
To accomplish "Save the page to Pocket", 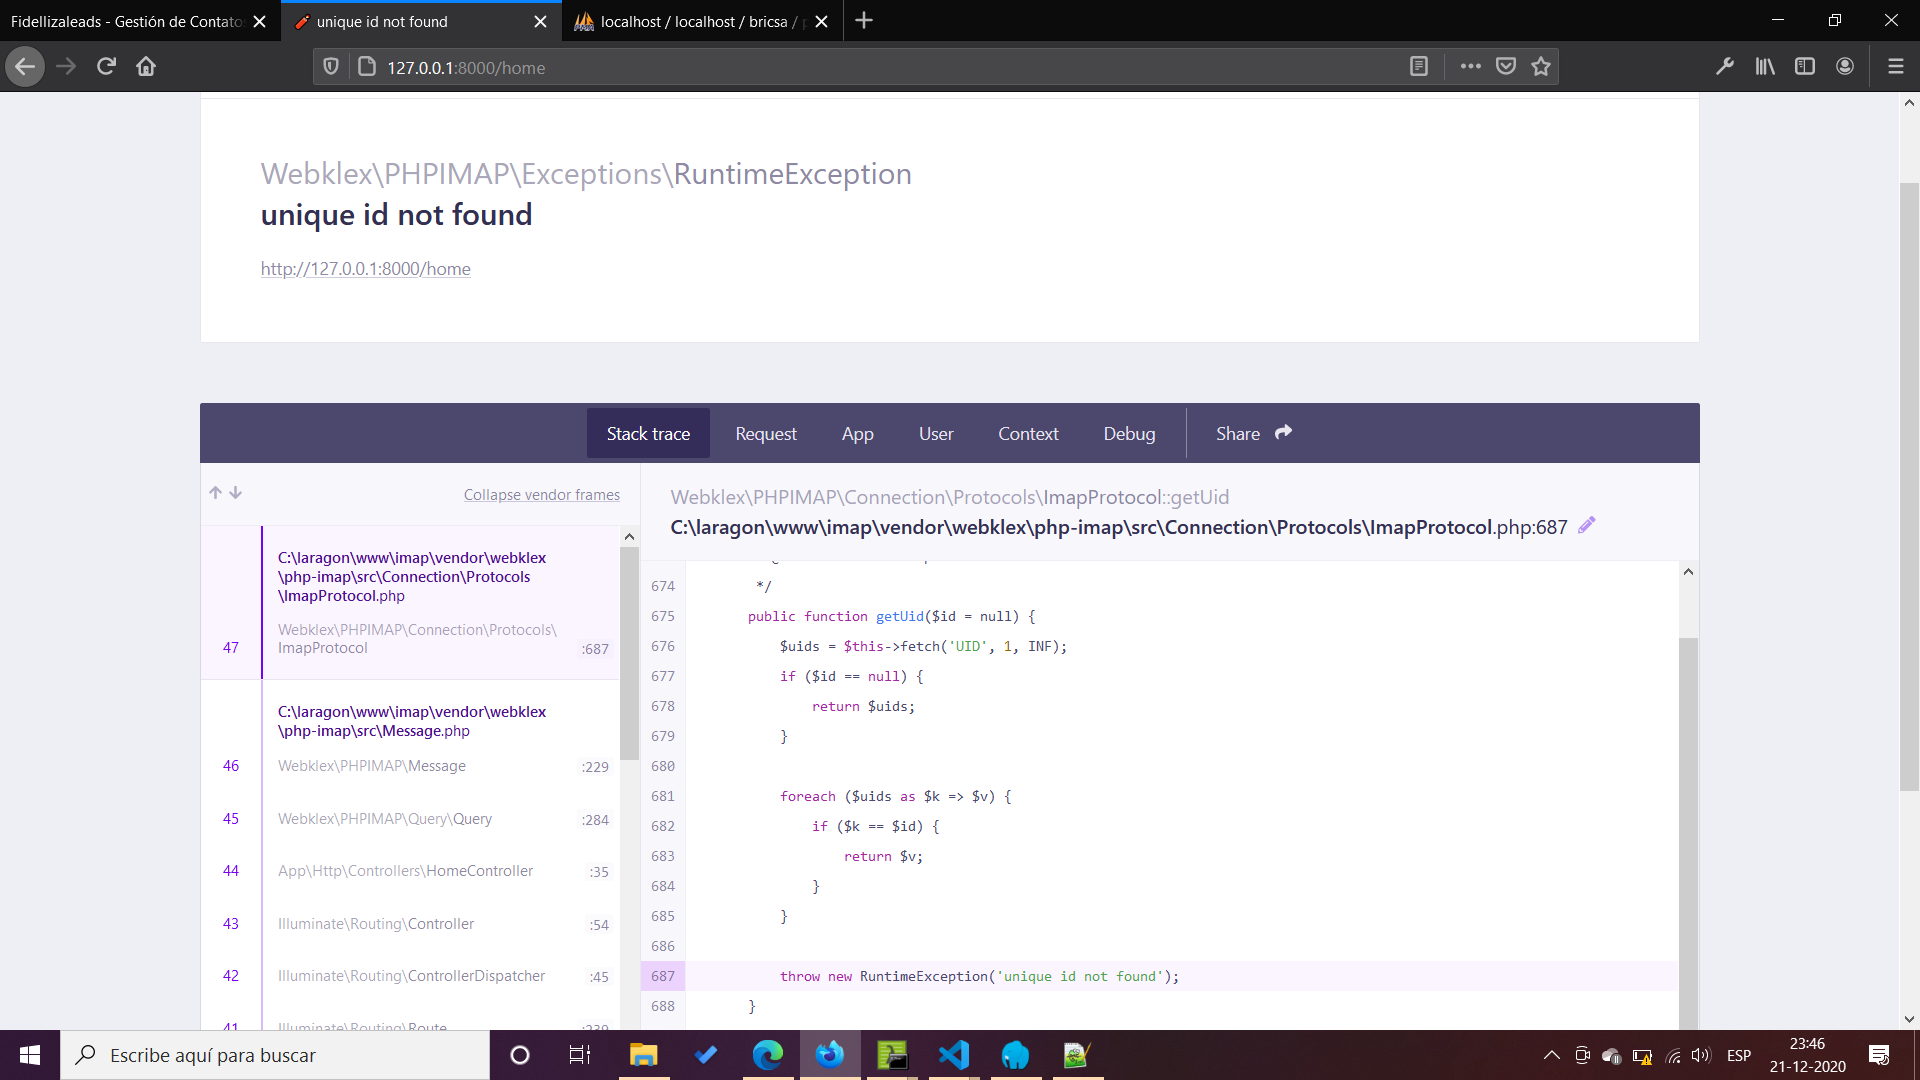I will (x=1505, y=66).
